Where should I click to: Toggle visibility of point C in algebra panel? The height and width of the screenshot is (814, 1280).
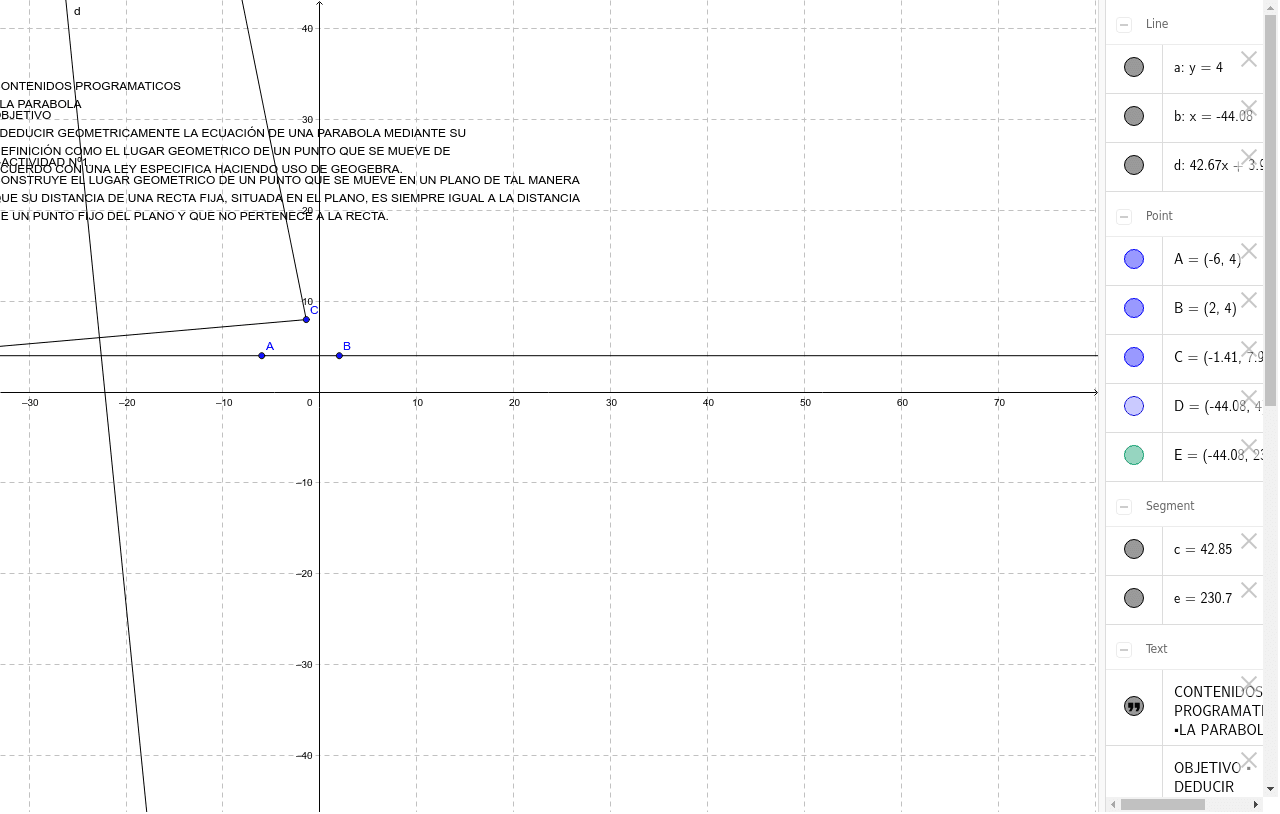1134,357
